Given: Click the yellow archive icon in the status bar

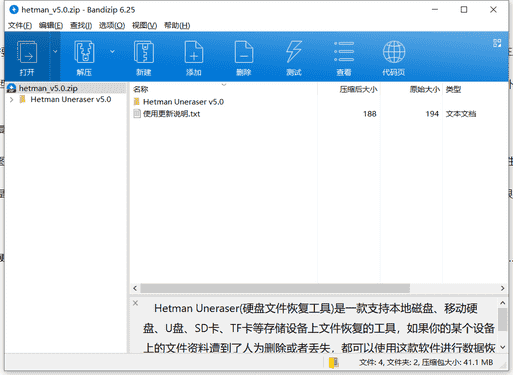Looking at the screenshot, I should click(x=334, y=363).
